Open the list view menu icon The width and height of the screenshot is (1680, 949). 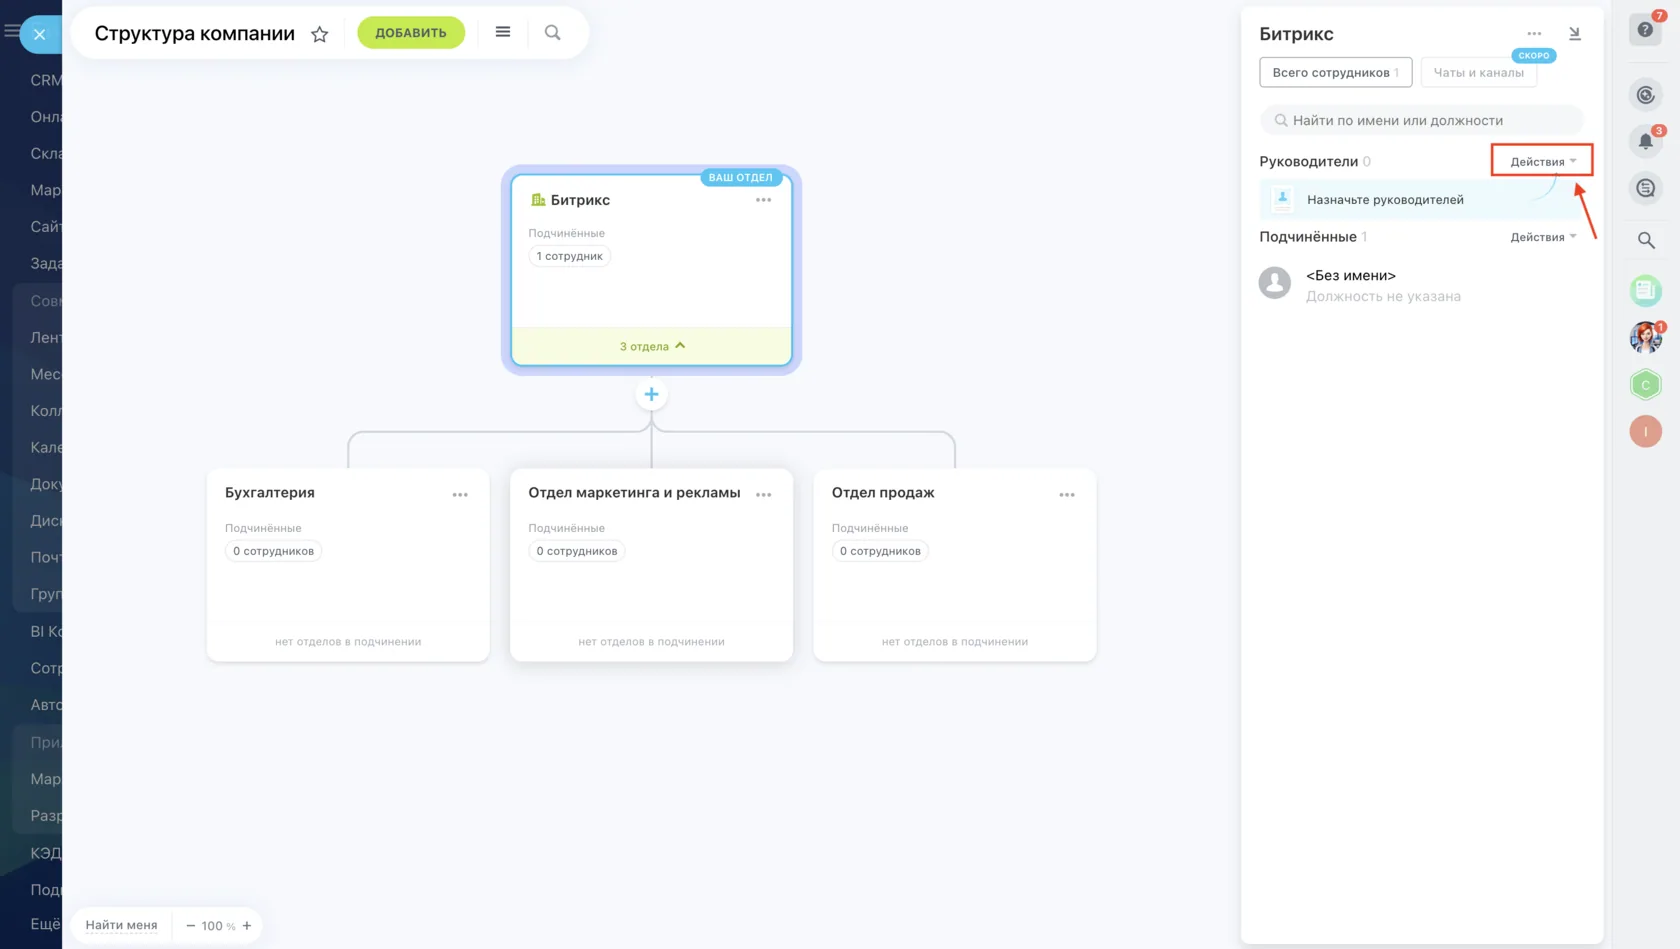[x=503, y=33]
